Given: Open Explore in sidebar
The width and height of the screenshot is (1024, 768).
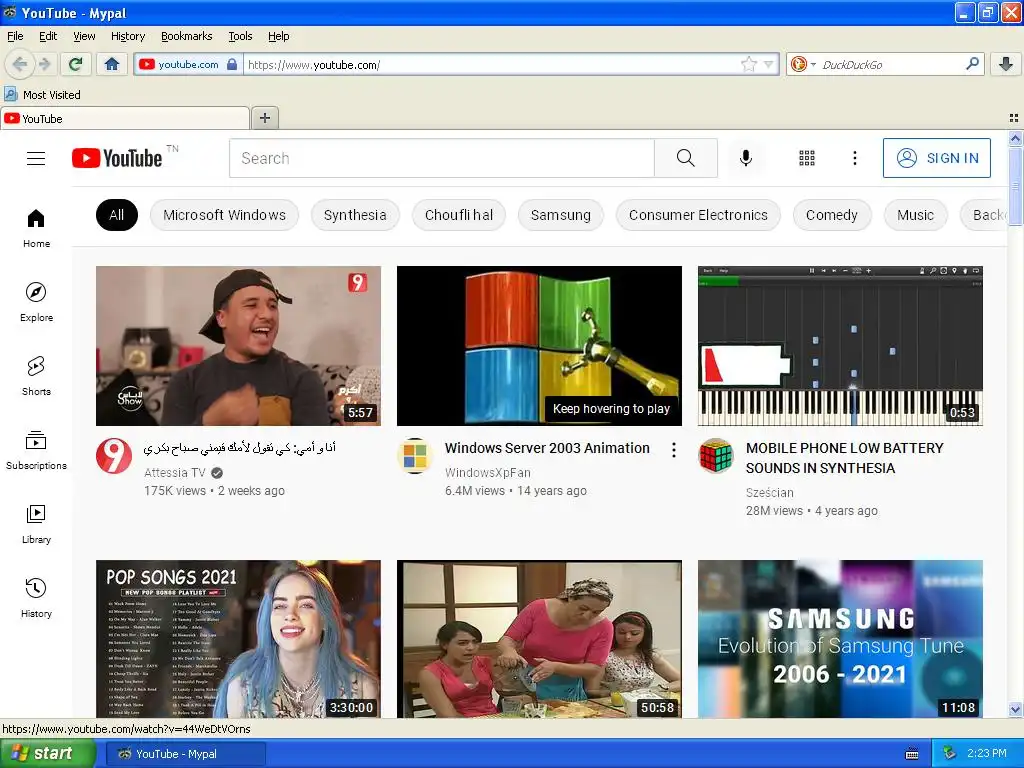Looking at the screenshot, I should tap(36, 302).
